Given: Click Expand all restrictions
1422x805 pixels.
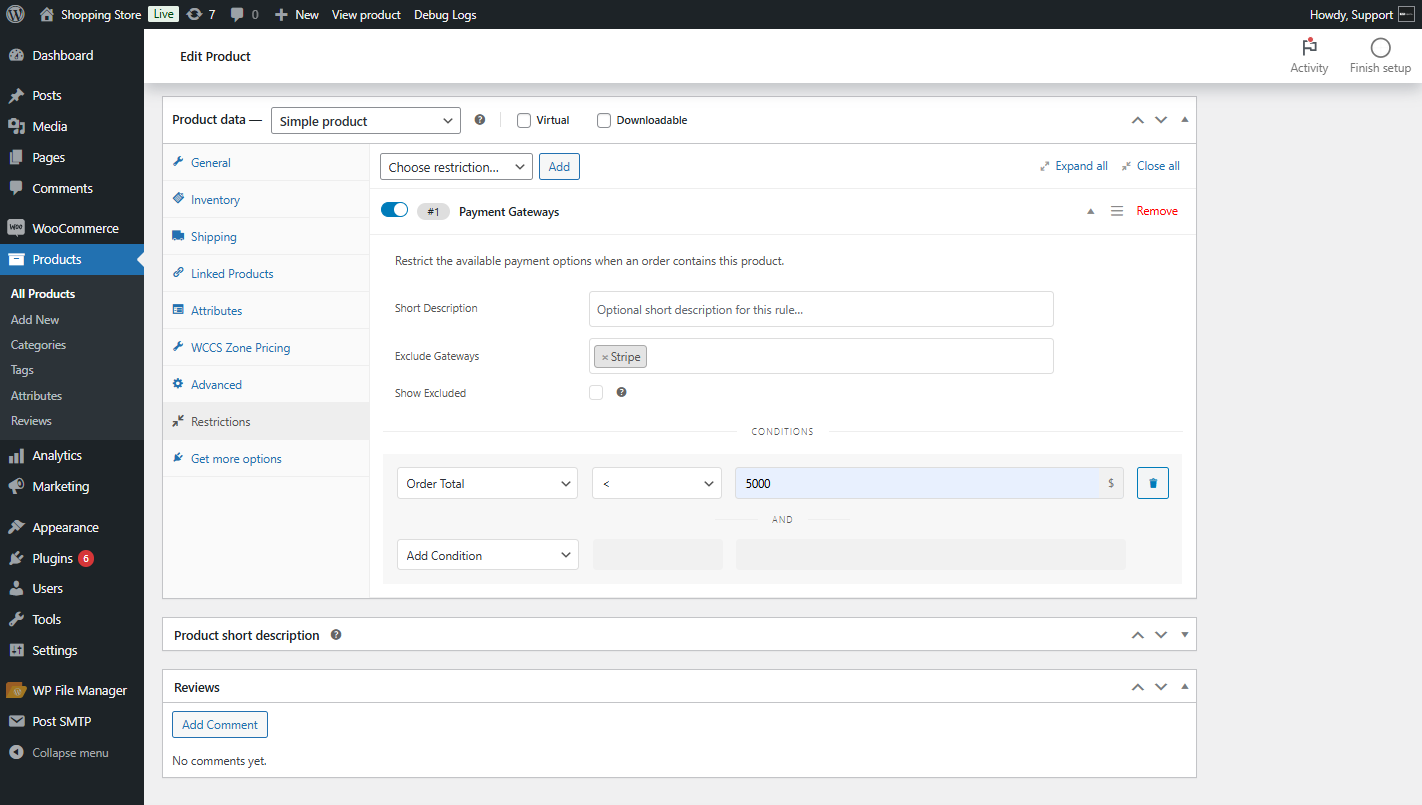Looking at the screenshot, I should [1074, 166].
